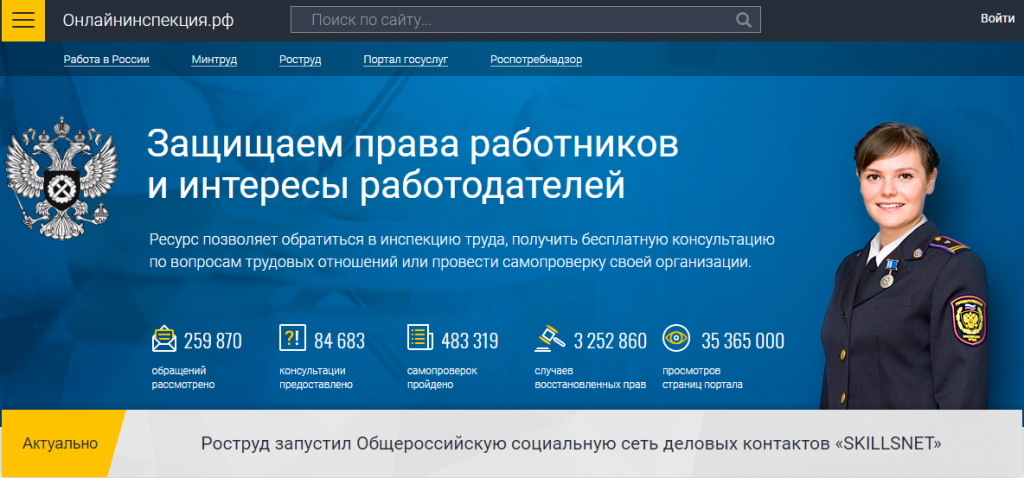Viewport: 1024px width, 478px height.
Task: Click the "35 365 000" counter value
Action: point(743,341)
